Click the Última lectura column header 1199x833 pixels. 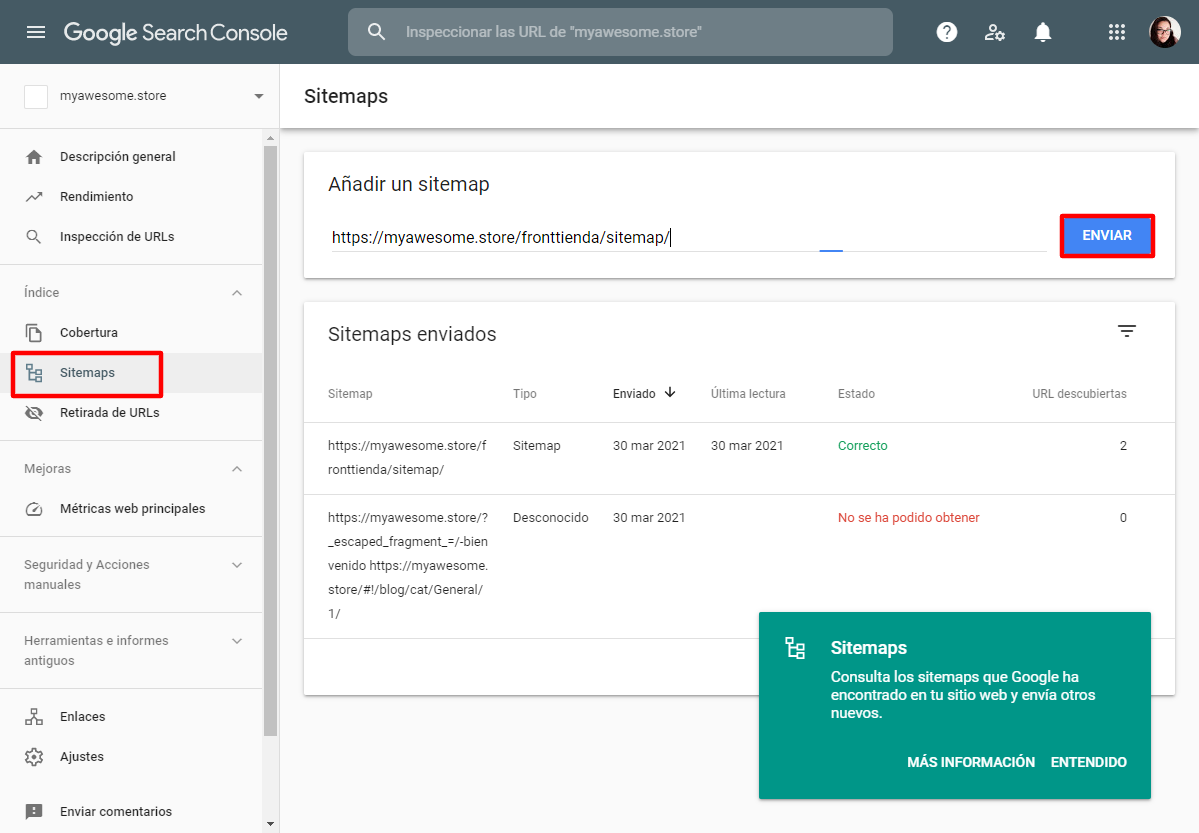[x=748, y=394]
